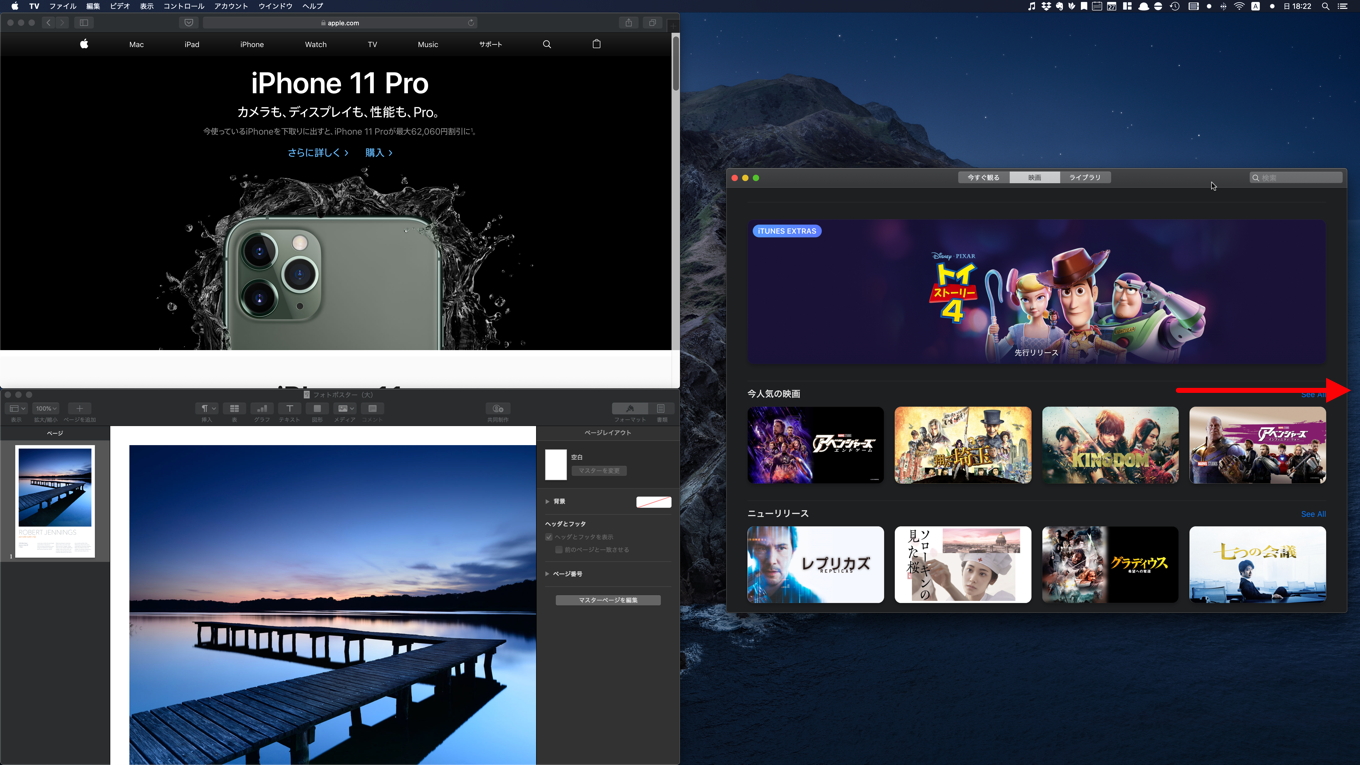Screen dimensions: 1360x765
Task: Click the TV app search field
Action: (x=1296, y=177)
